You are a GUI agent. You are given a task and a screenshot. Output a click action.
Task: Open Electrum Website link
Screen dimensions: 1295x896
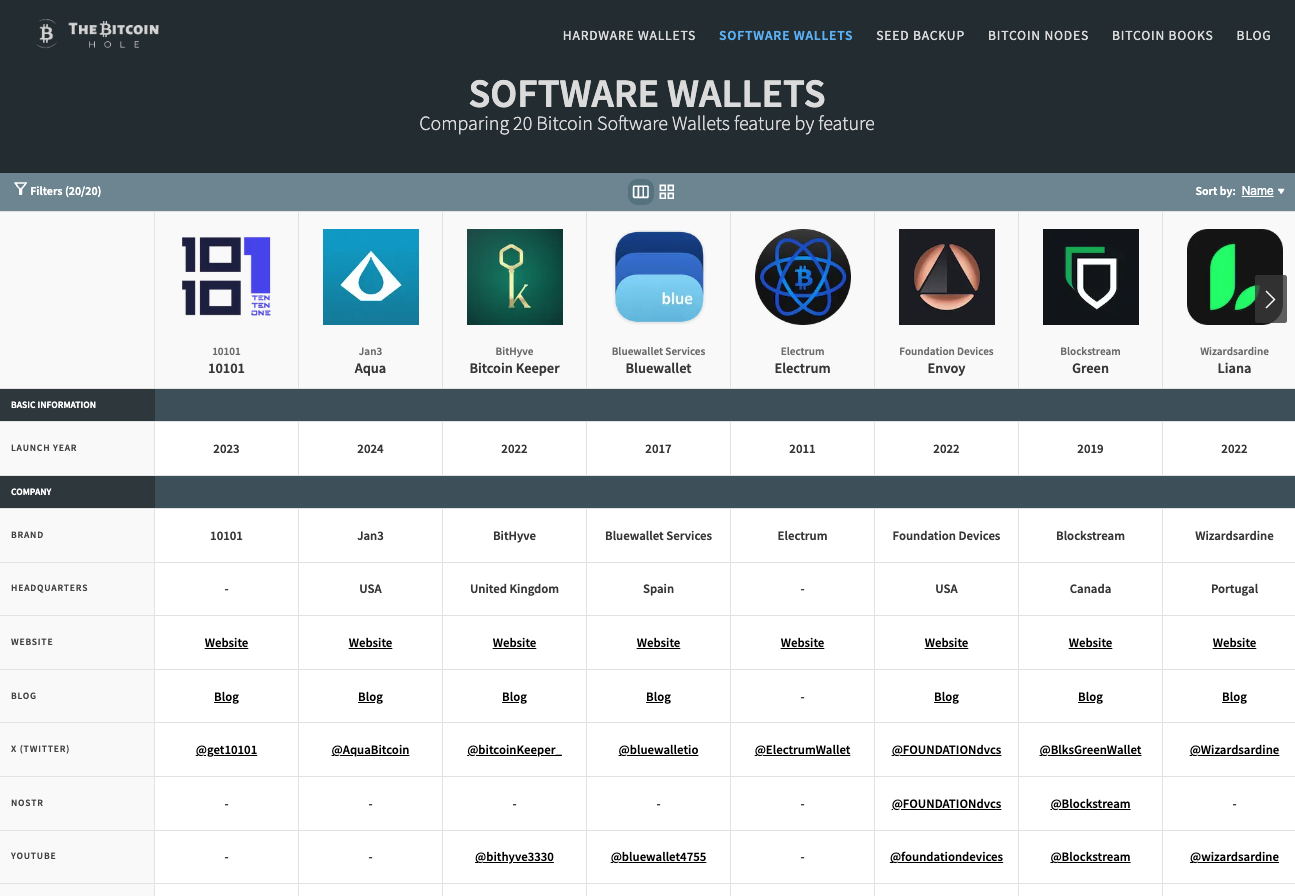coord(803,643)
